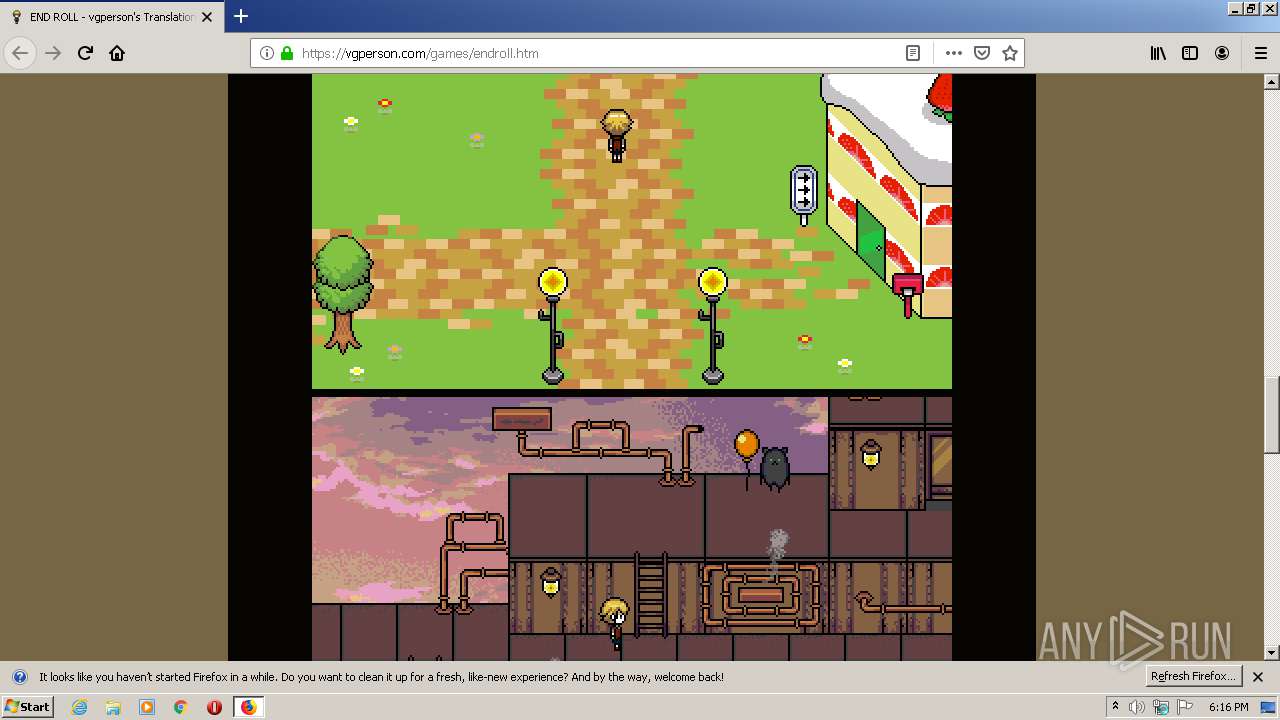Screen dimensions: 1280x720
Task: Show hidden system tray icons
Action: [x=1115, y=707]
